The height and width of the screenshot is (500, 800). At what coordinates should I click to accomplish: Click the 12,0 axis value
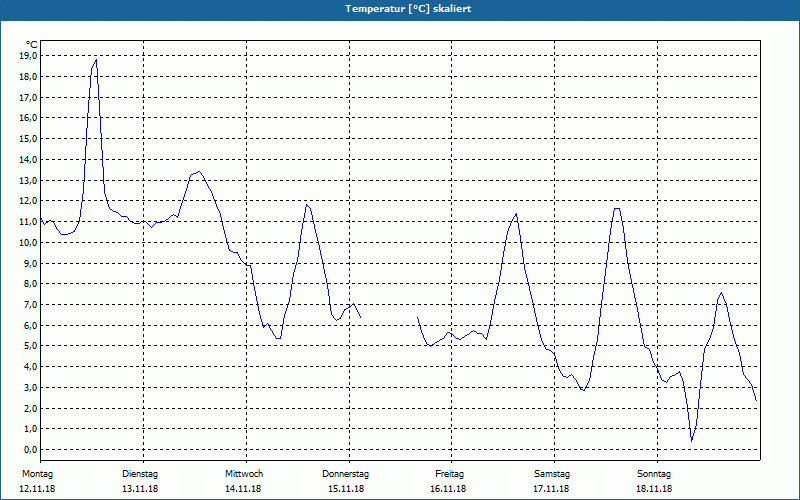coord(28,201)
